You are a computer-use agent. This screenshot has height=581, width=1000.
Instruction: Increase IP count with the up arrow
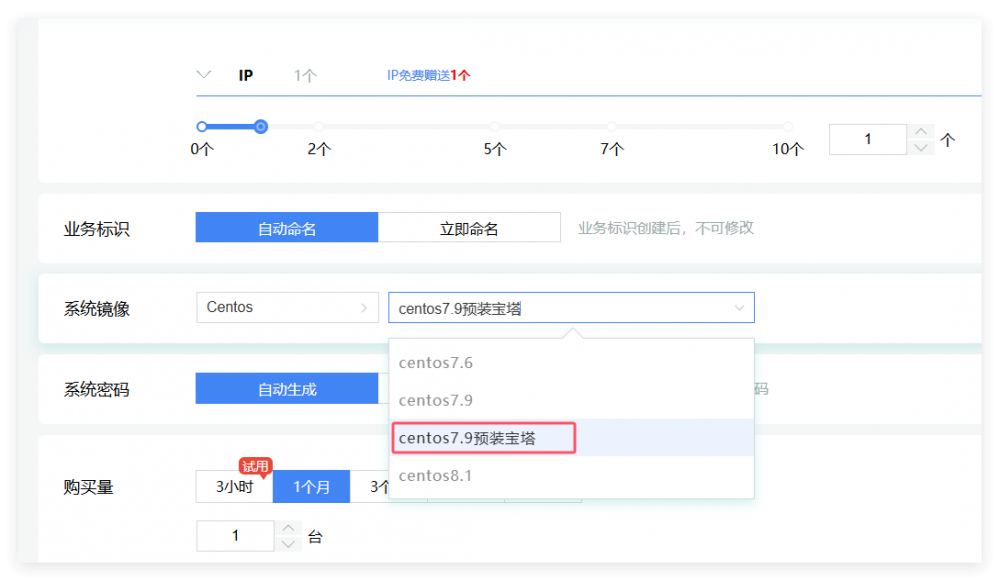920,131
